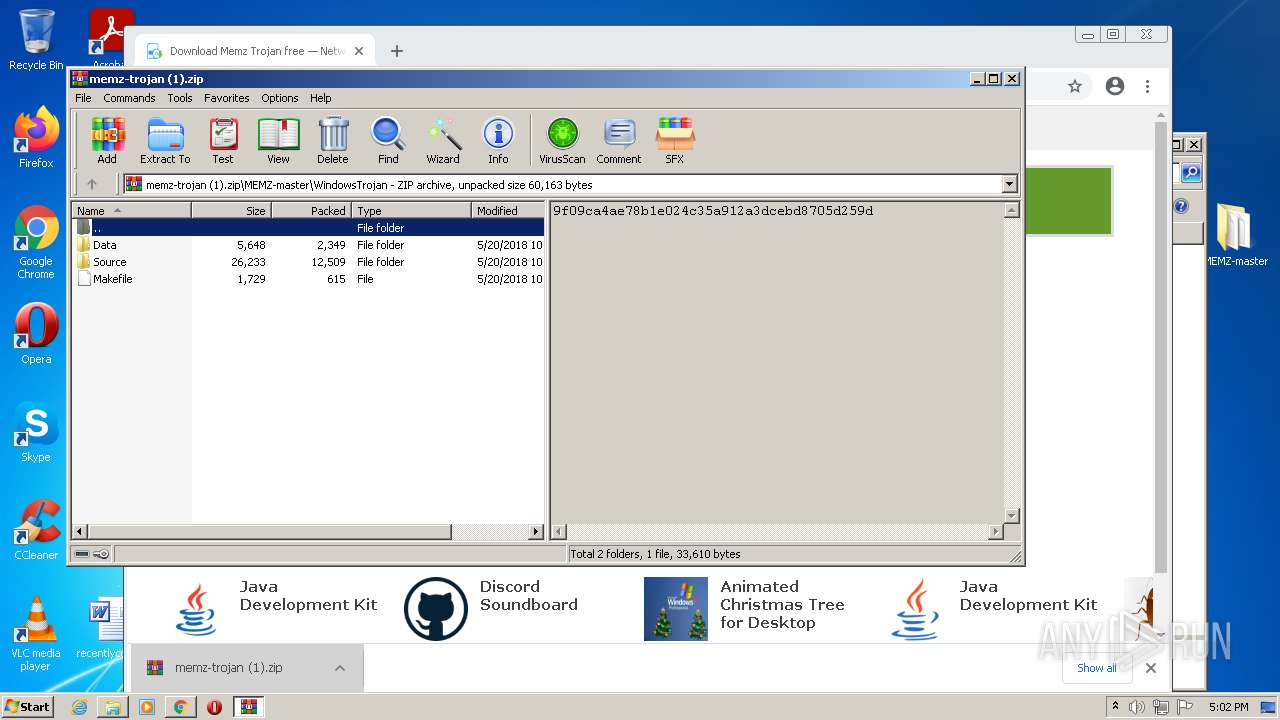Screen dimensions: 1280x720
Task: Select the Data folder row
Action: pos(308,245)
